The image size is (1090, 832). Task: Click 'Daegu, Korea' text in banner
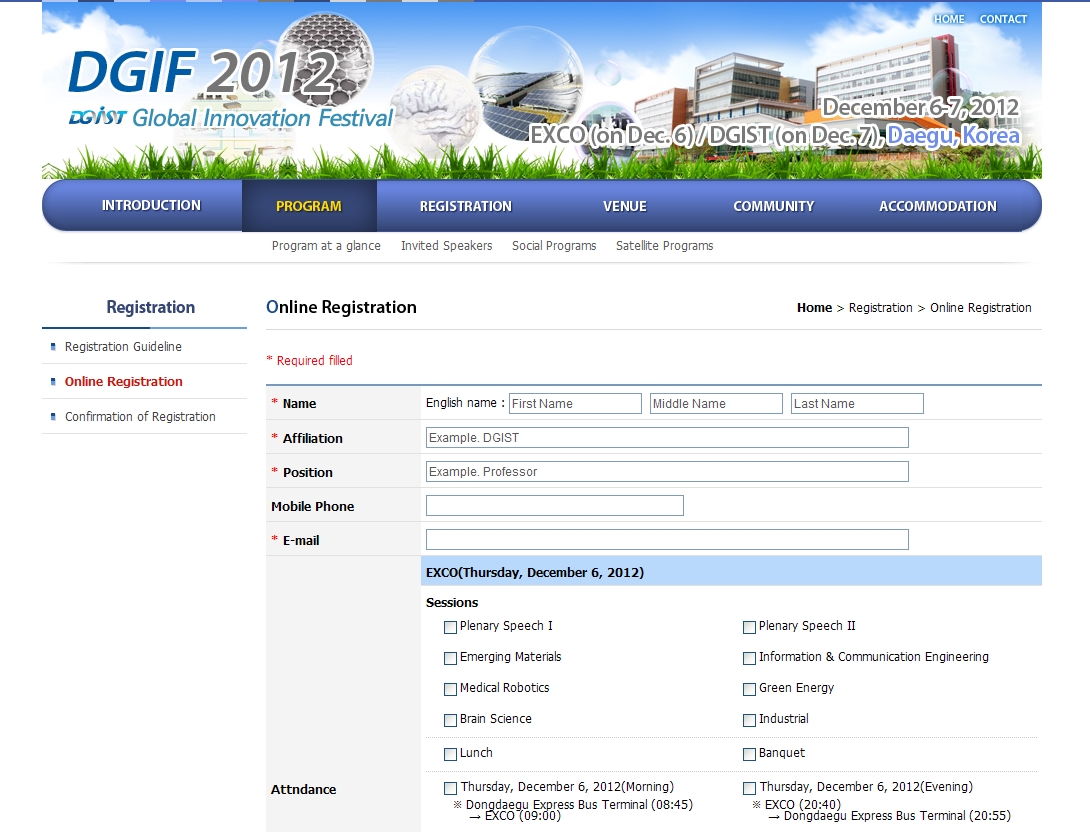pyautogui.click(x=953, y=135)
